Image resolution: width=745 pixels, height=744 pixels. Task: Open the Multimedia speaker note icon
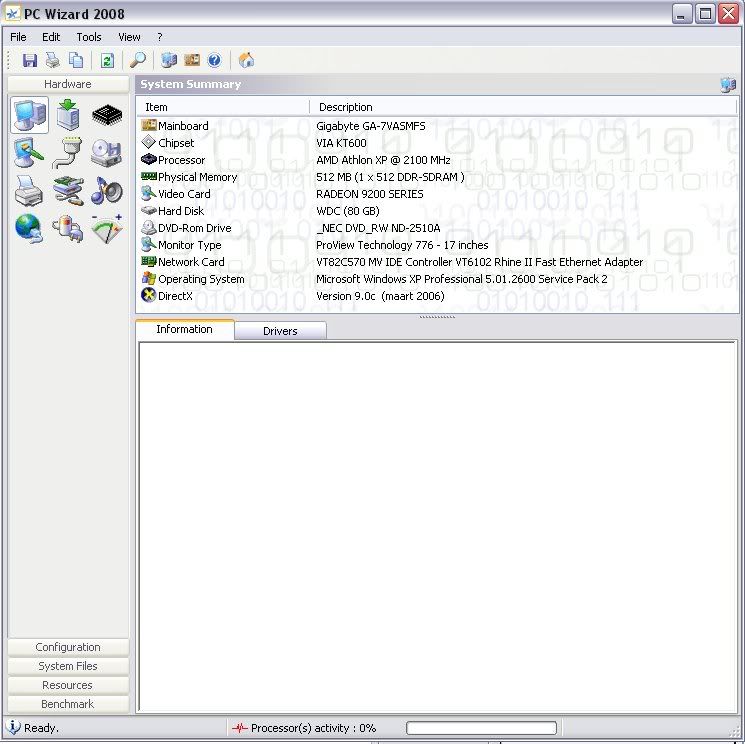[106, 191]
